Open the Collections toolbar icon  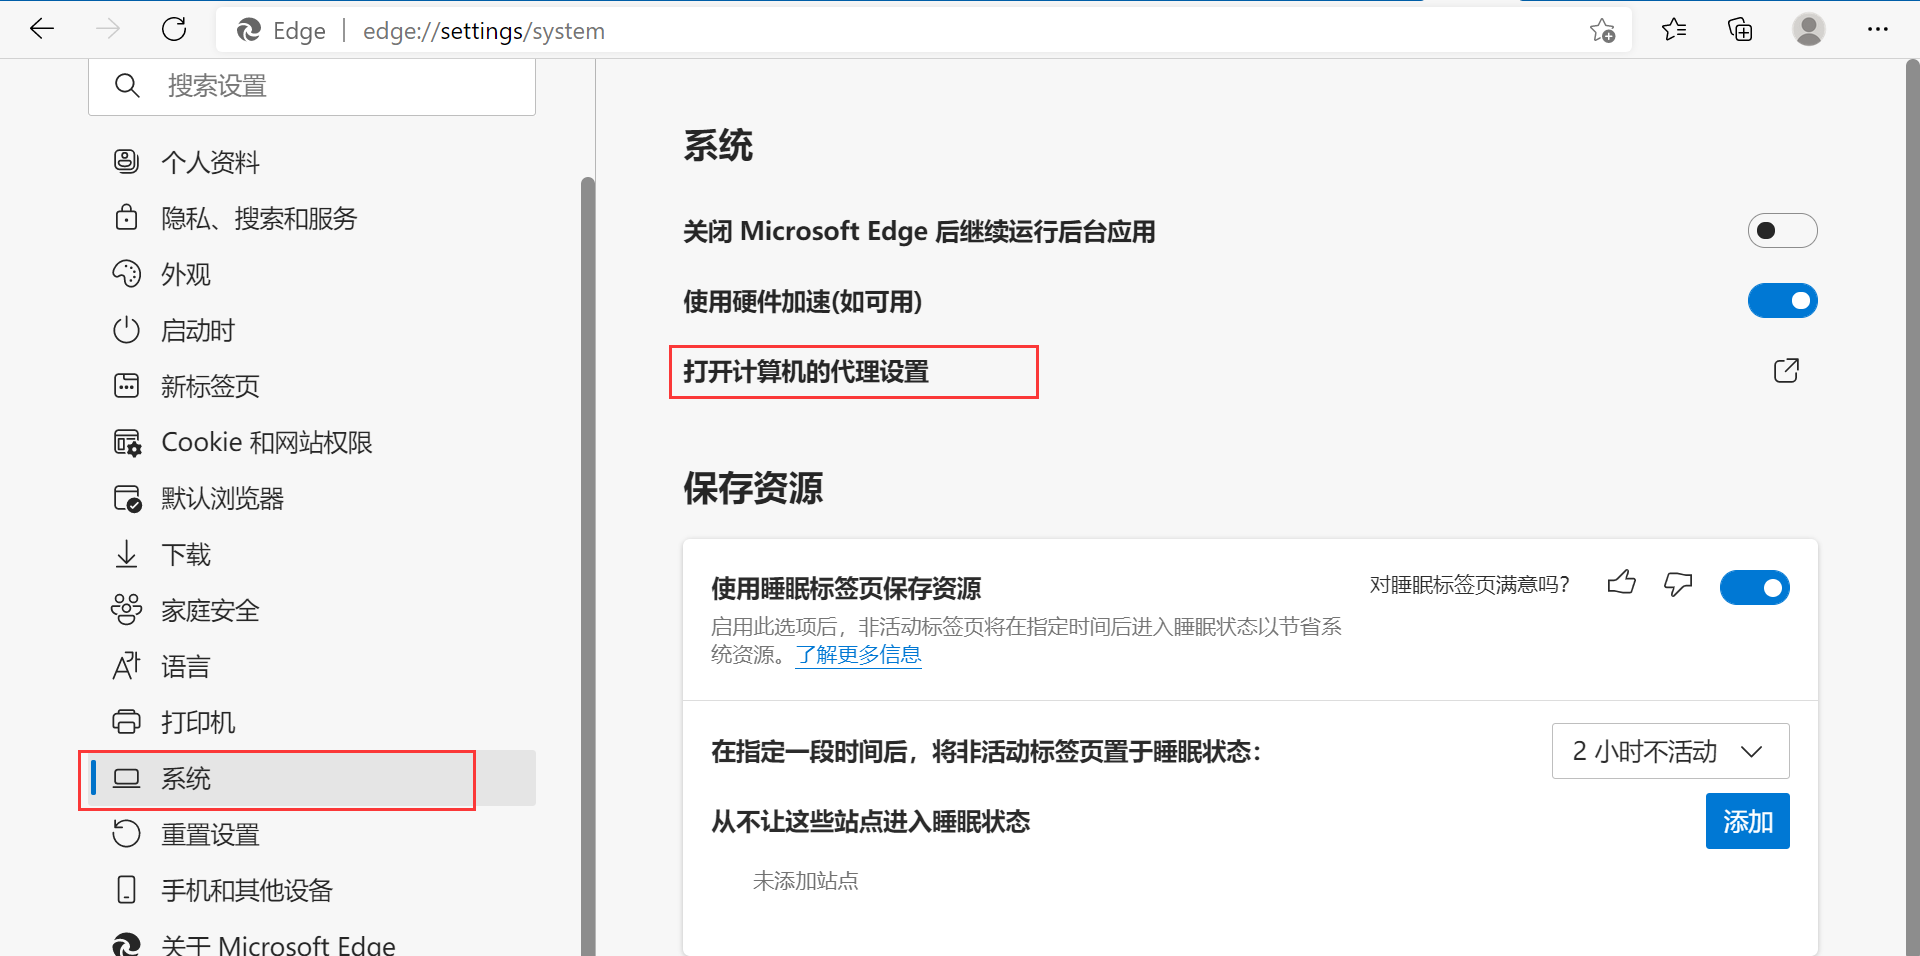(x=1741, y=29)
